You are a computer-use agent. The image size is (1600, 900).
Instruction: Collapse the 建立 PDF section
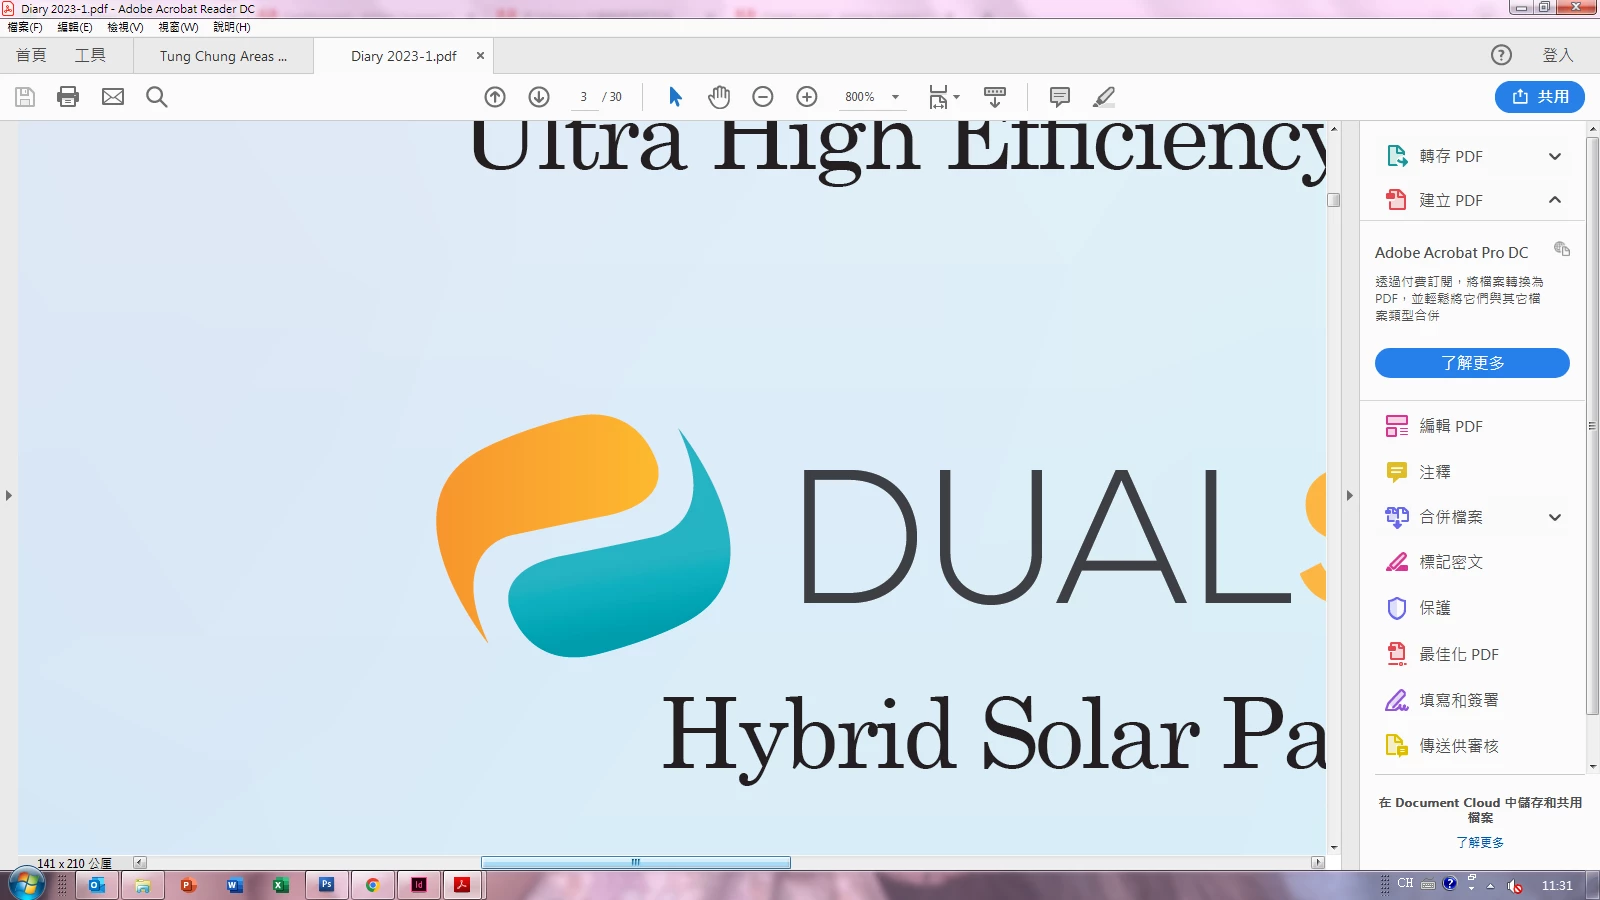click(x=1555, y=200)
